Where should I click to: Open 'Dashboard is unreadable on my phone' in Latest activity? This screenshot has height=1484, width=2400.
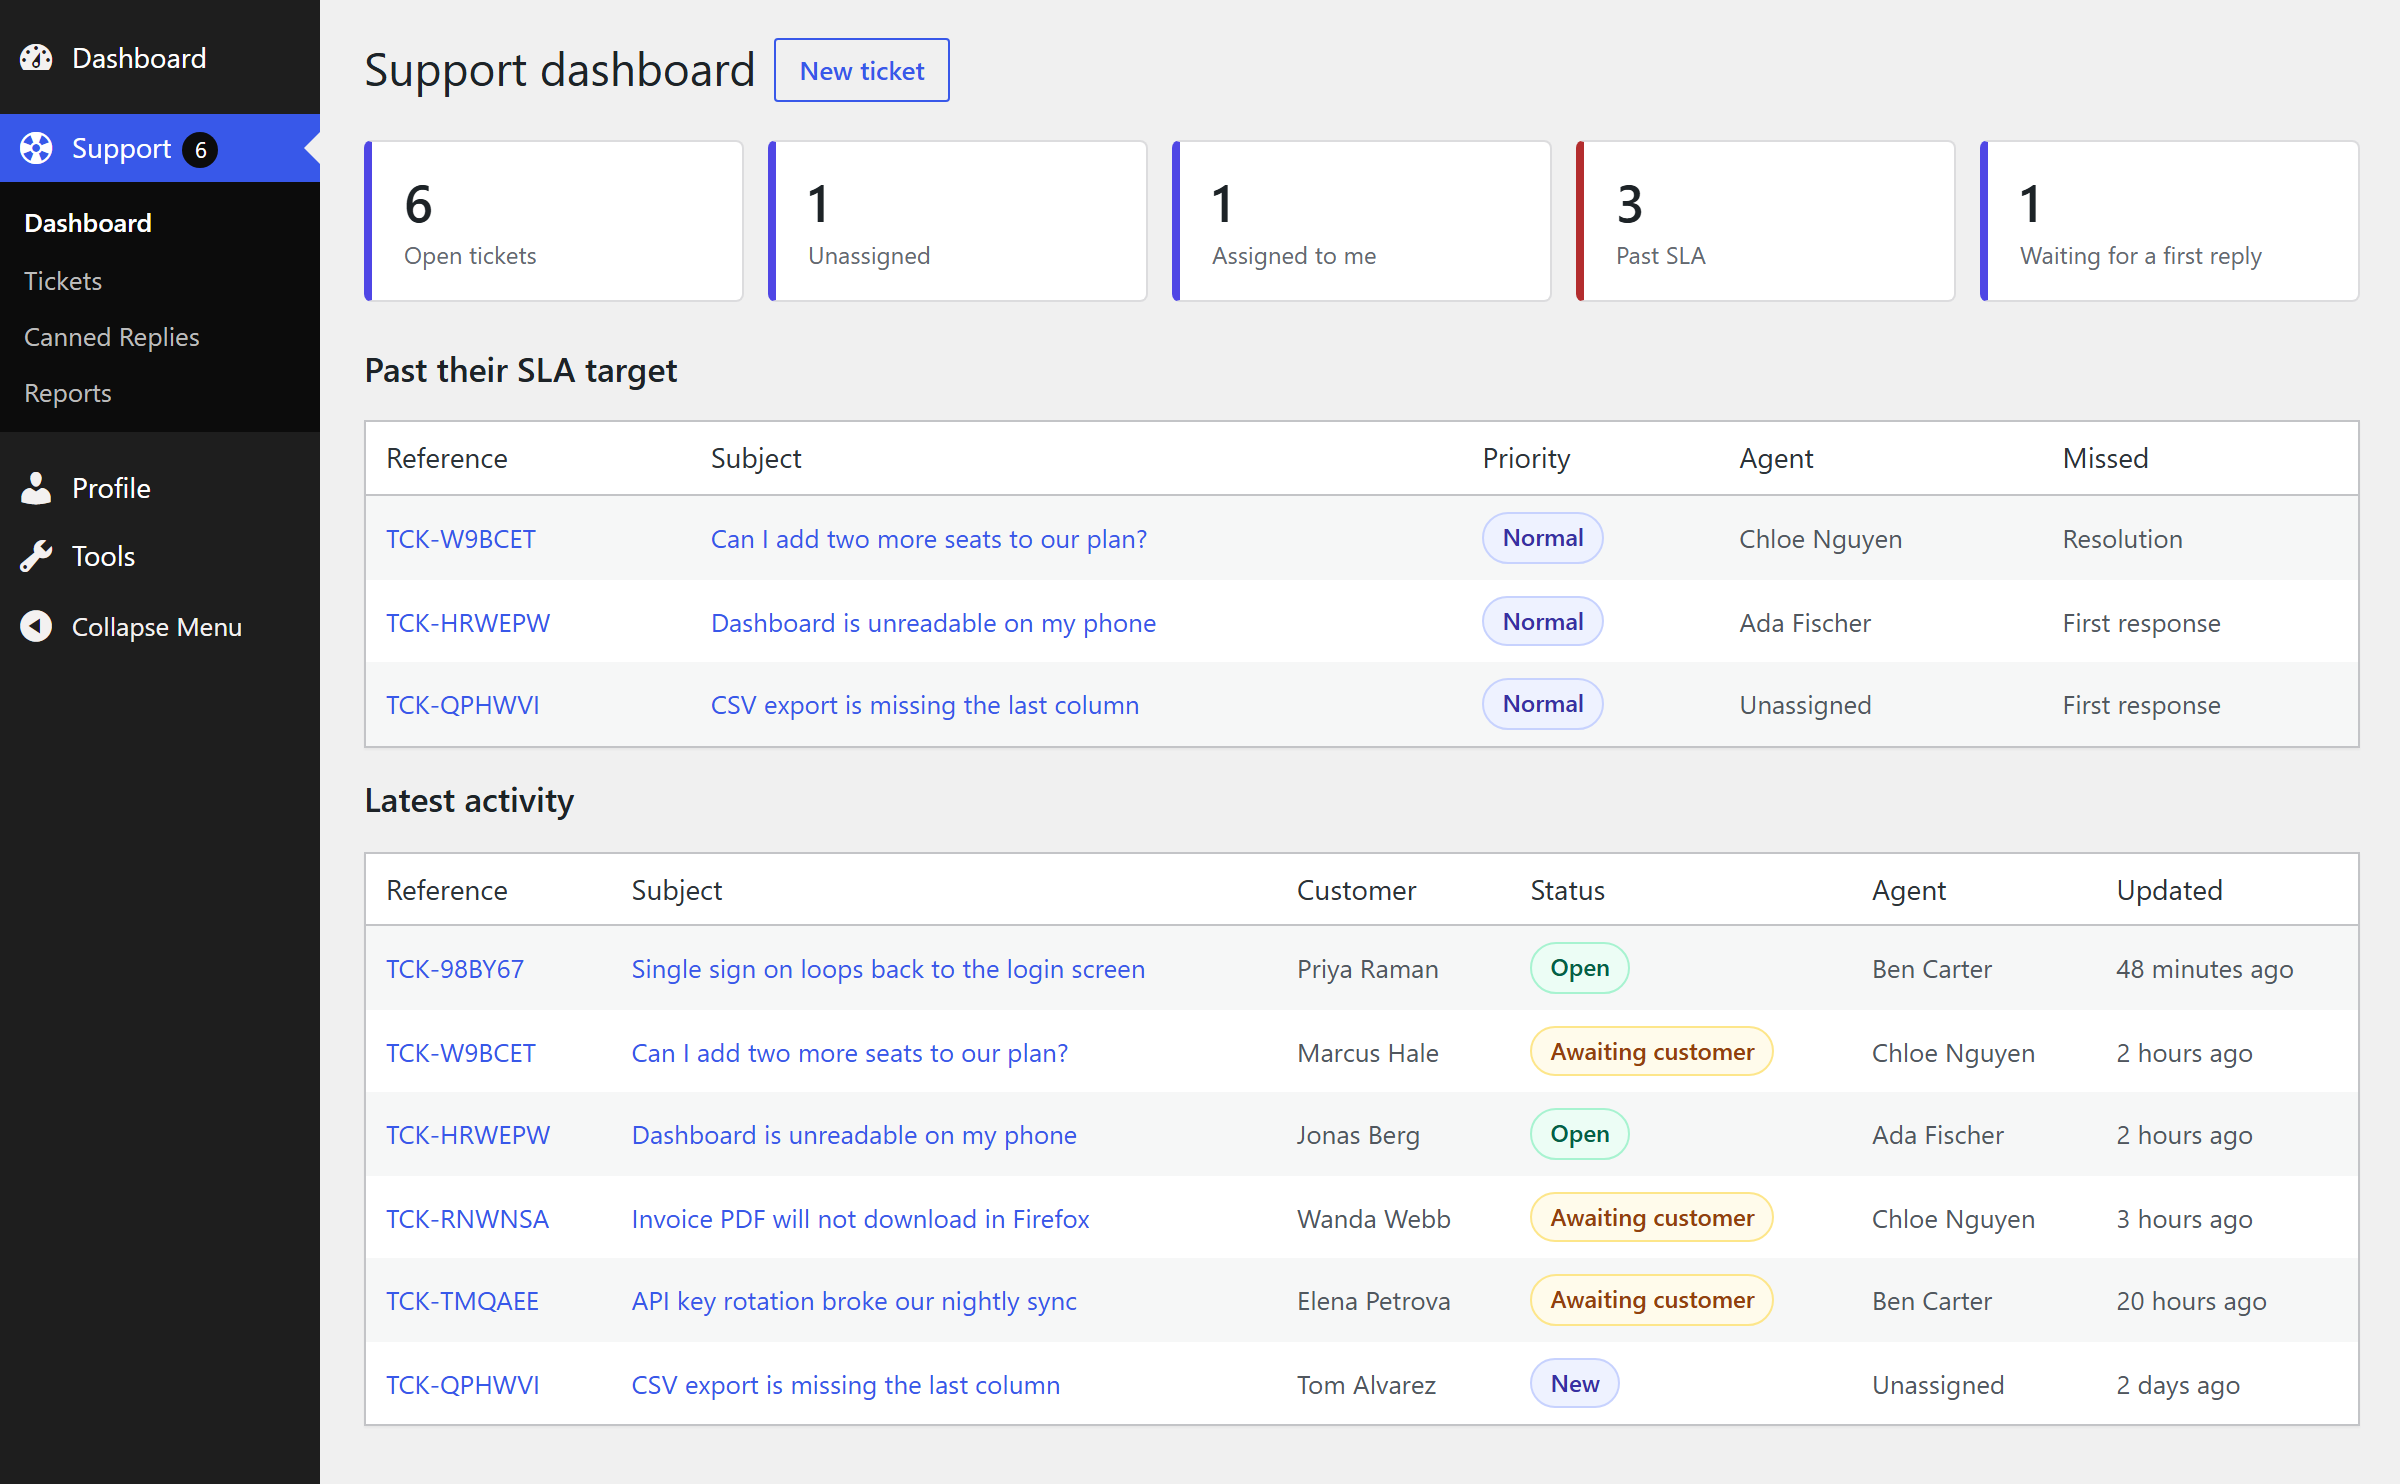click(x=854, y=1135)
